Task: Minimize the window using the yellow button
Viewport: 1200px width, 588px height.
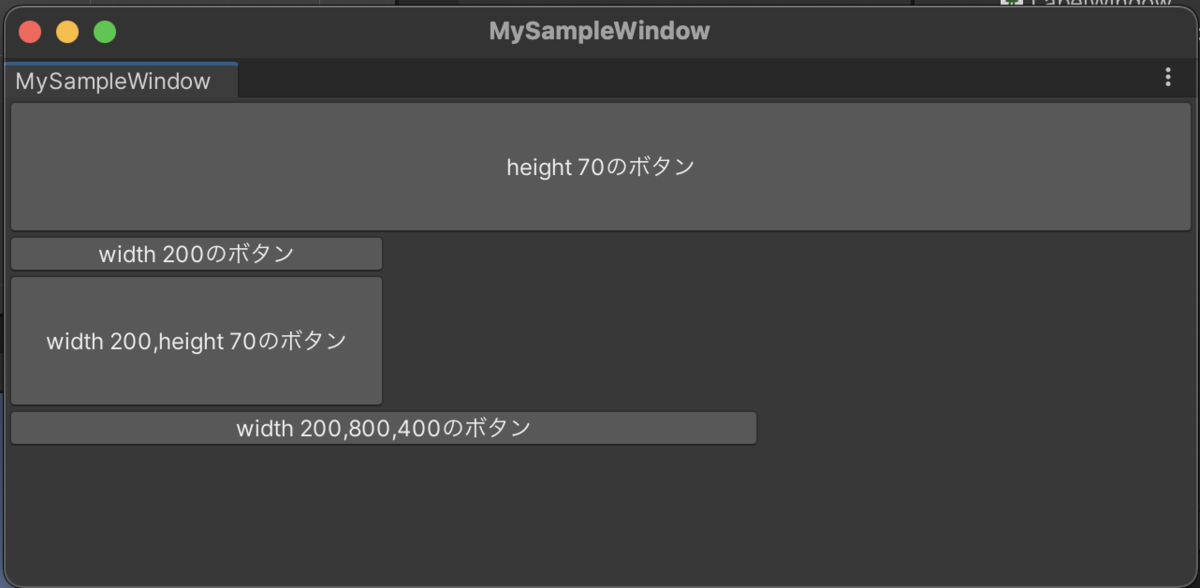Action: click(67, 32)
